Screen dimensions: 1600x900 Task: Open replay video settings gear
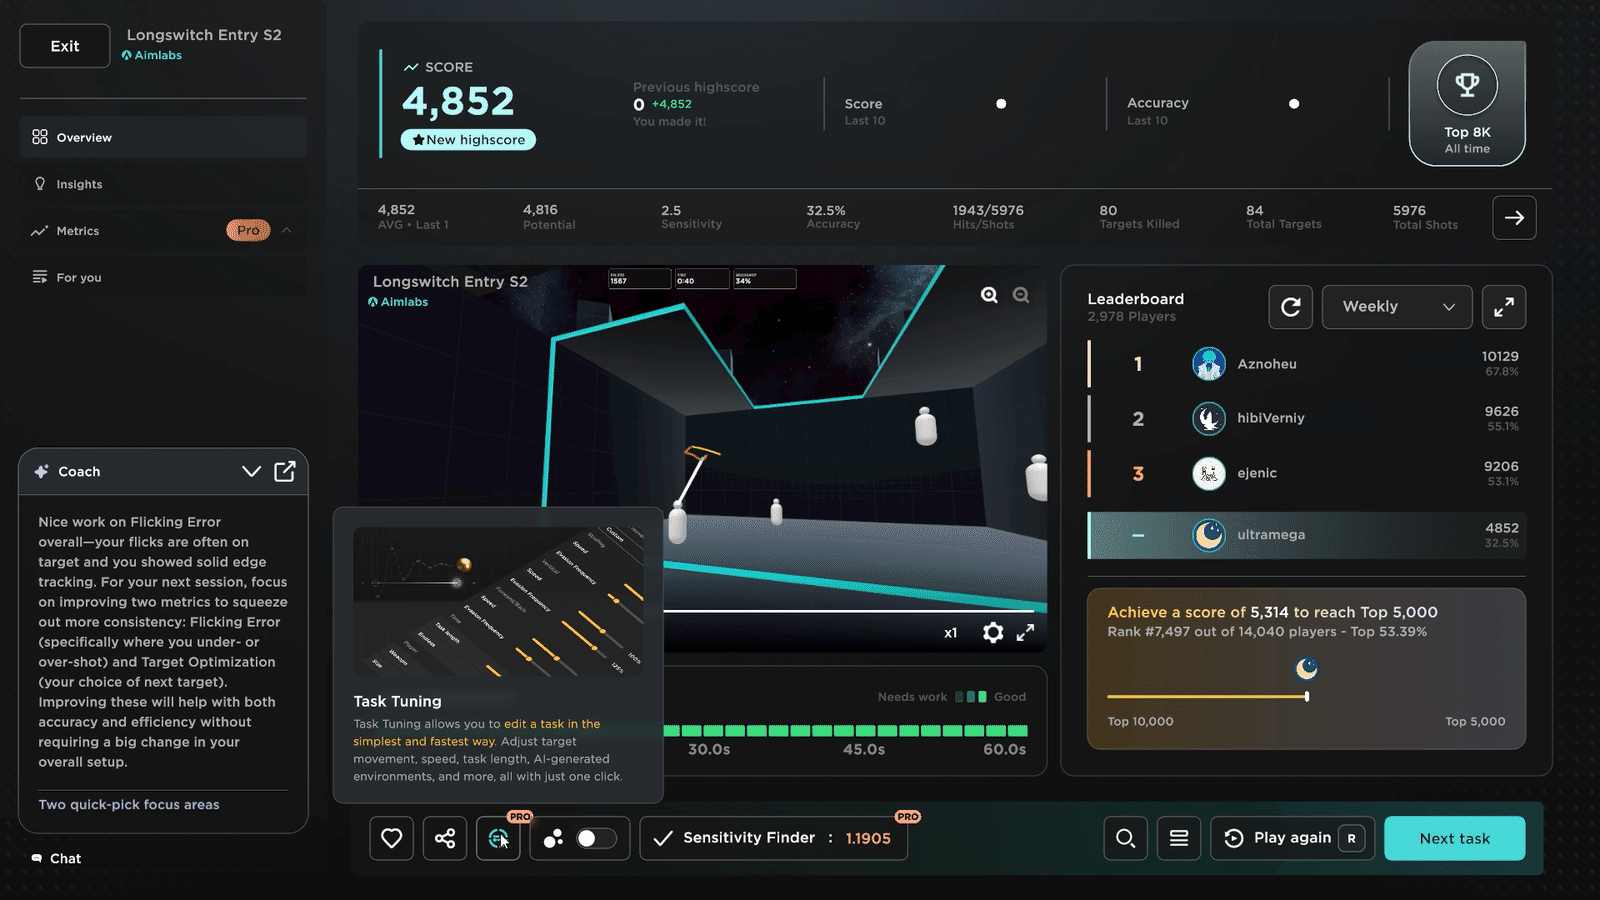point(993,632)
